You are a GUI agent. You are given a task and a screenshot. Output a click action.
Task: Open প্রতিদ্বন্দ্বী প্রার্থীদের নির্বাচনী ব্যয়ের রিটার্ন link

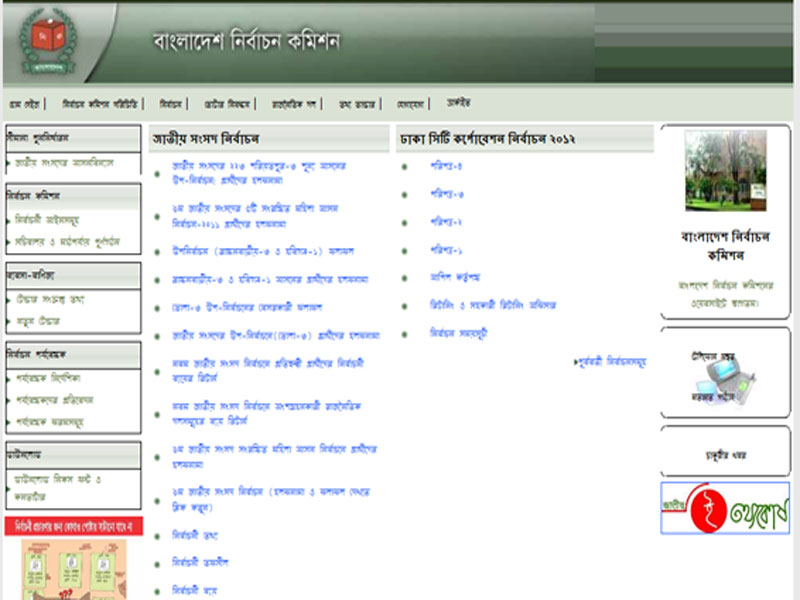coord(268,370)
